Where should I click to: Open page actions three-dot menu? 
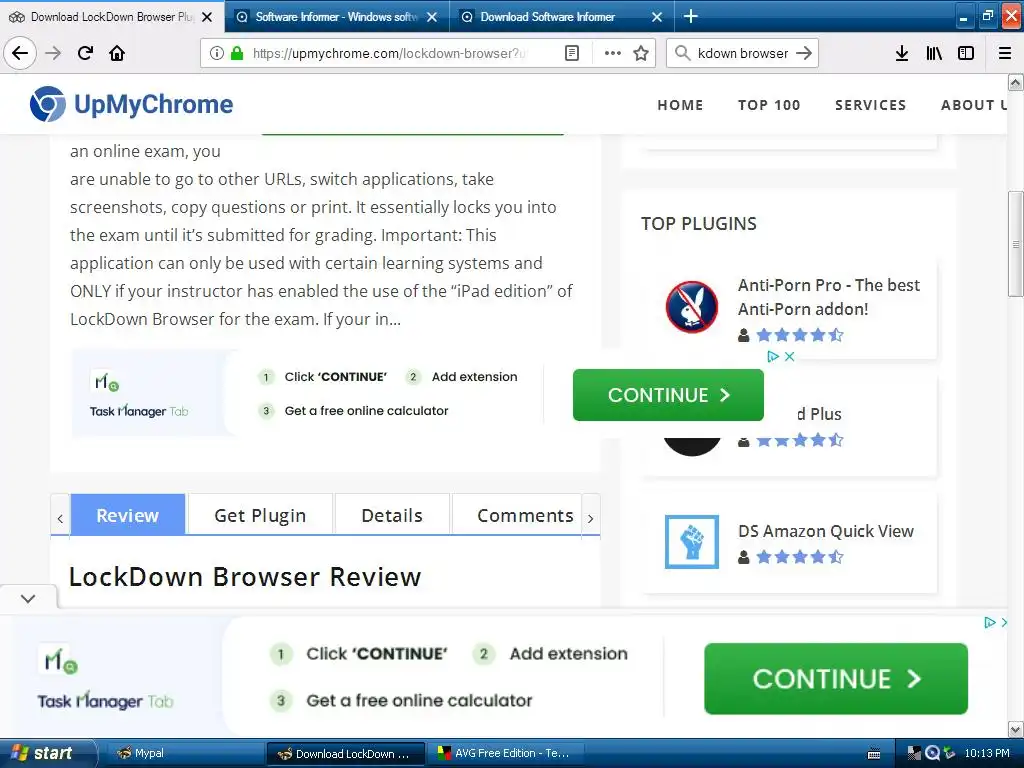pyautogui.click(x=613, y=53)
